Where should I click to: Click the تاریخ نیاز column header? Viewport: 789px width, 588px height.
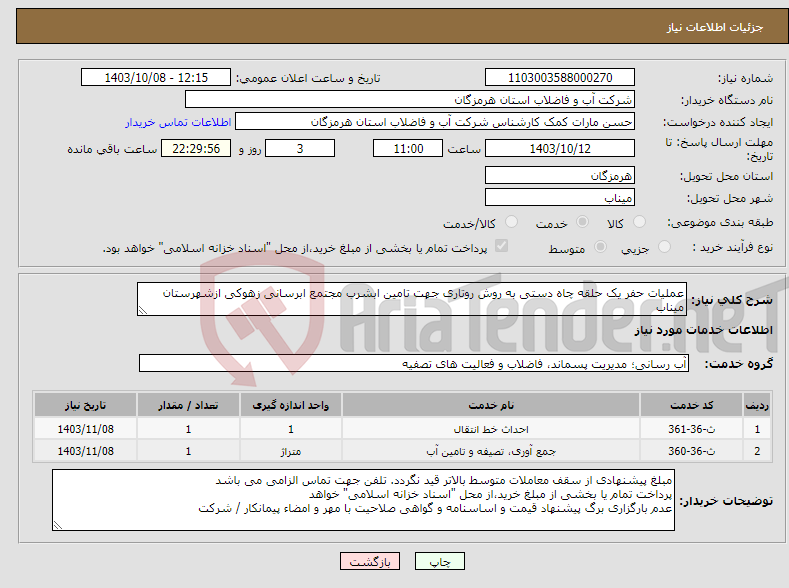click(x=85, y=405)
